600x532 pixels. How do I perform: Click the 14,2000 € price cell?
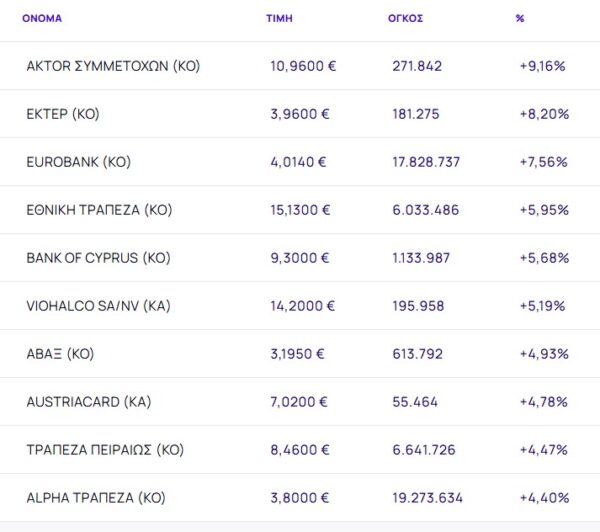point(302,306)
